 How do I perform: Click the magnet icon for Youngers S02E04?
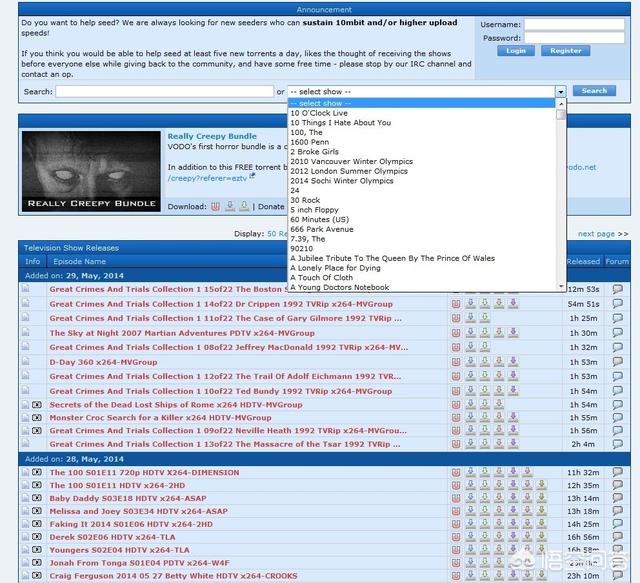457,550
